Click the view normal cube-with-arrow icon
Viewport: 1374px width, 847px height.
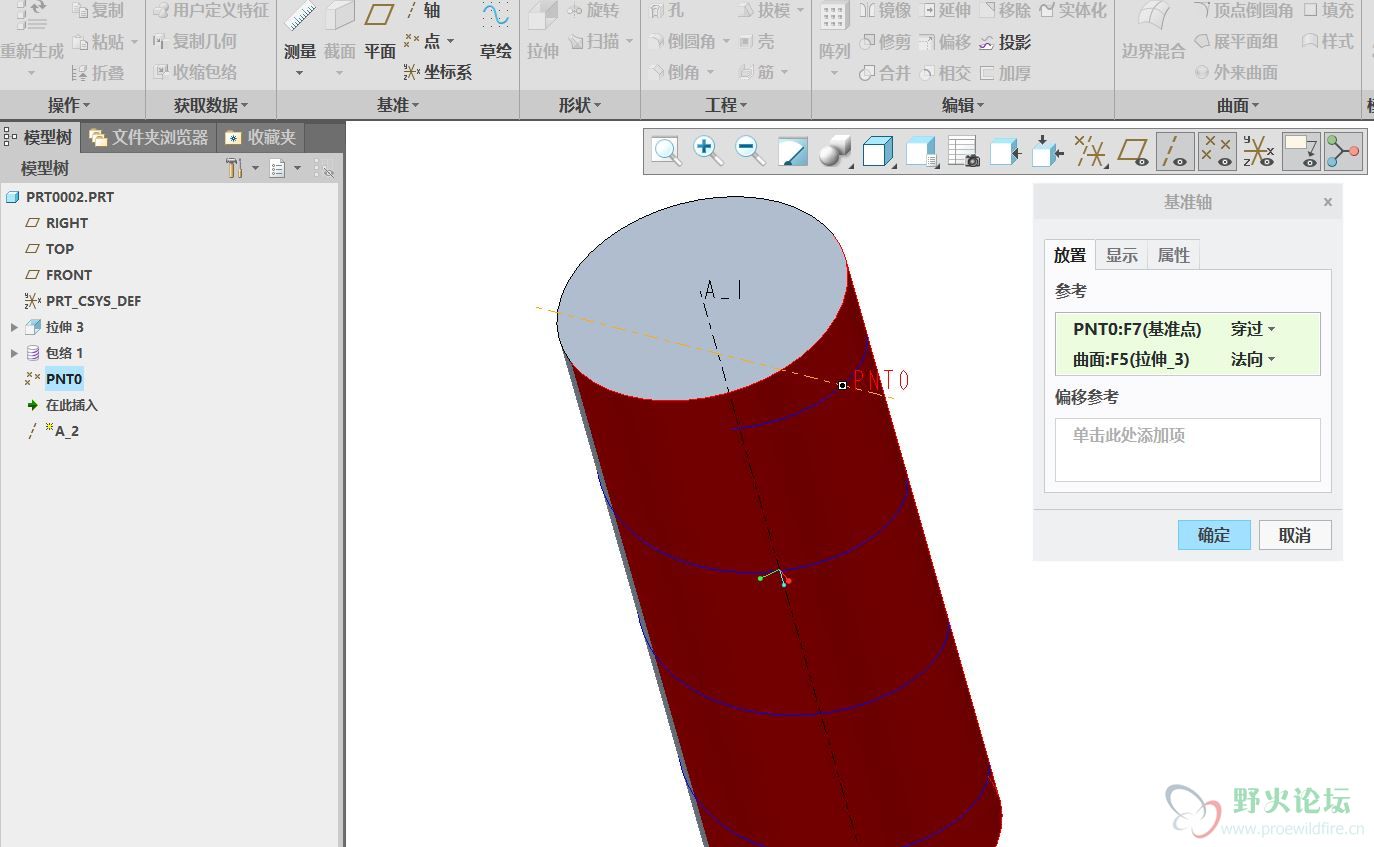(1005, 152)
